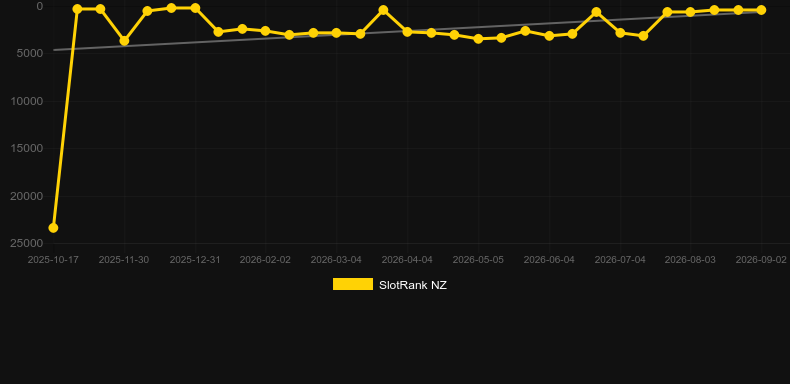
Task: Click the 2025-11-30 x-axis date label
Action: (124, 260)
